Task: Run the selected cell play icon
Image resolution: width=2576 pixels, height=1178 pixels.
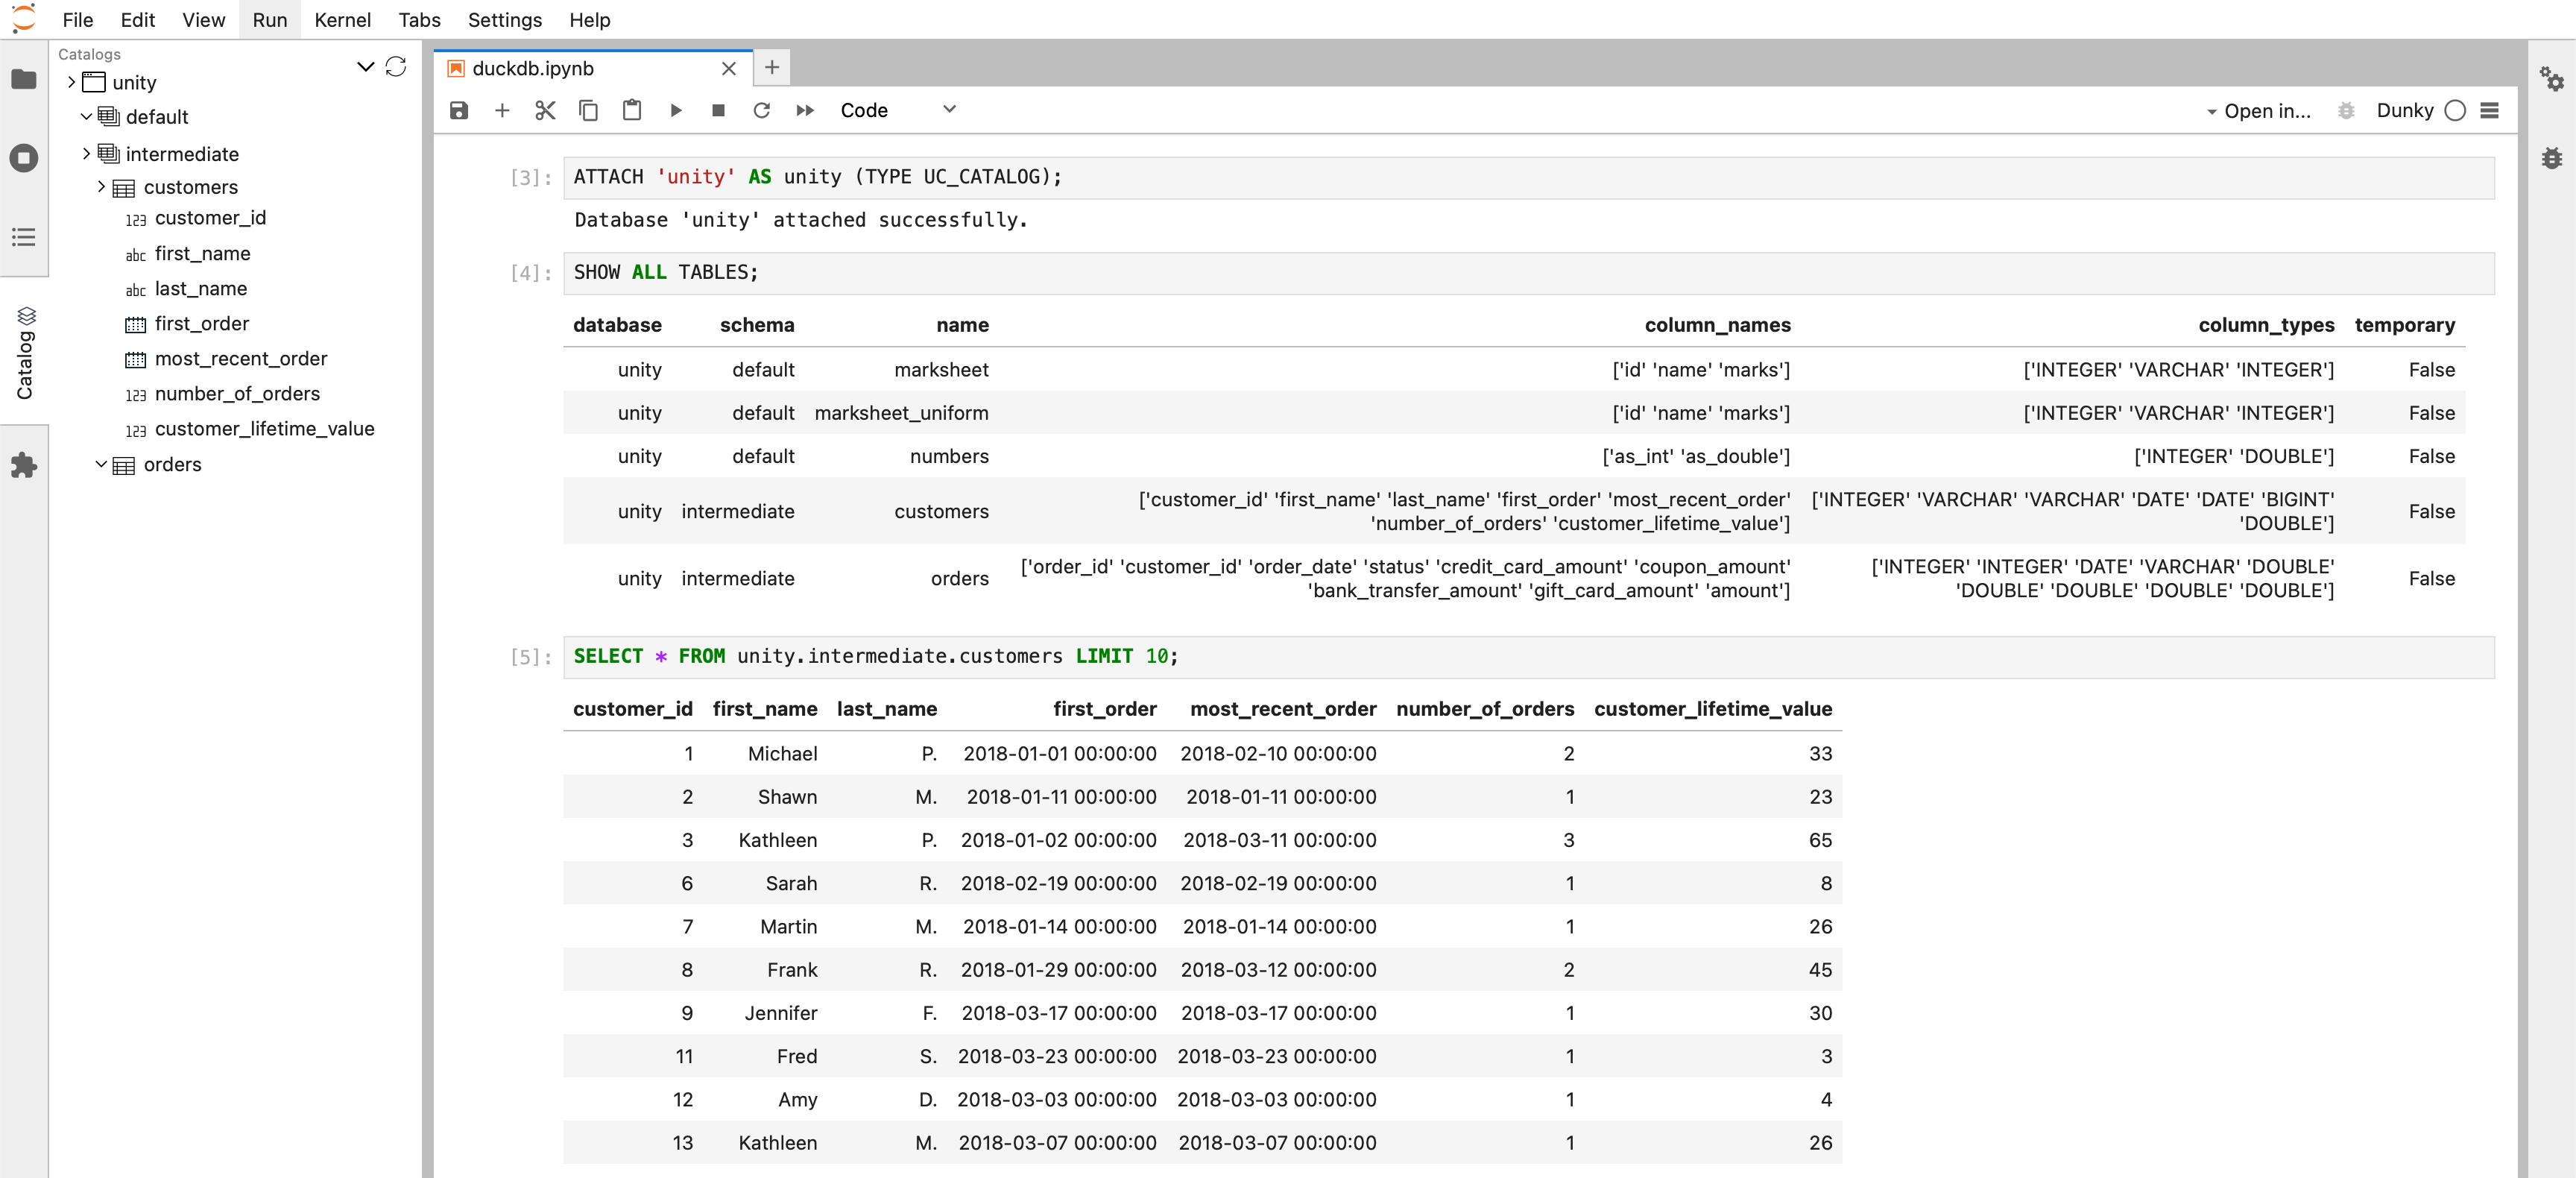Action: click(x=675, y=110)
